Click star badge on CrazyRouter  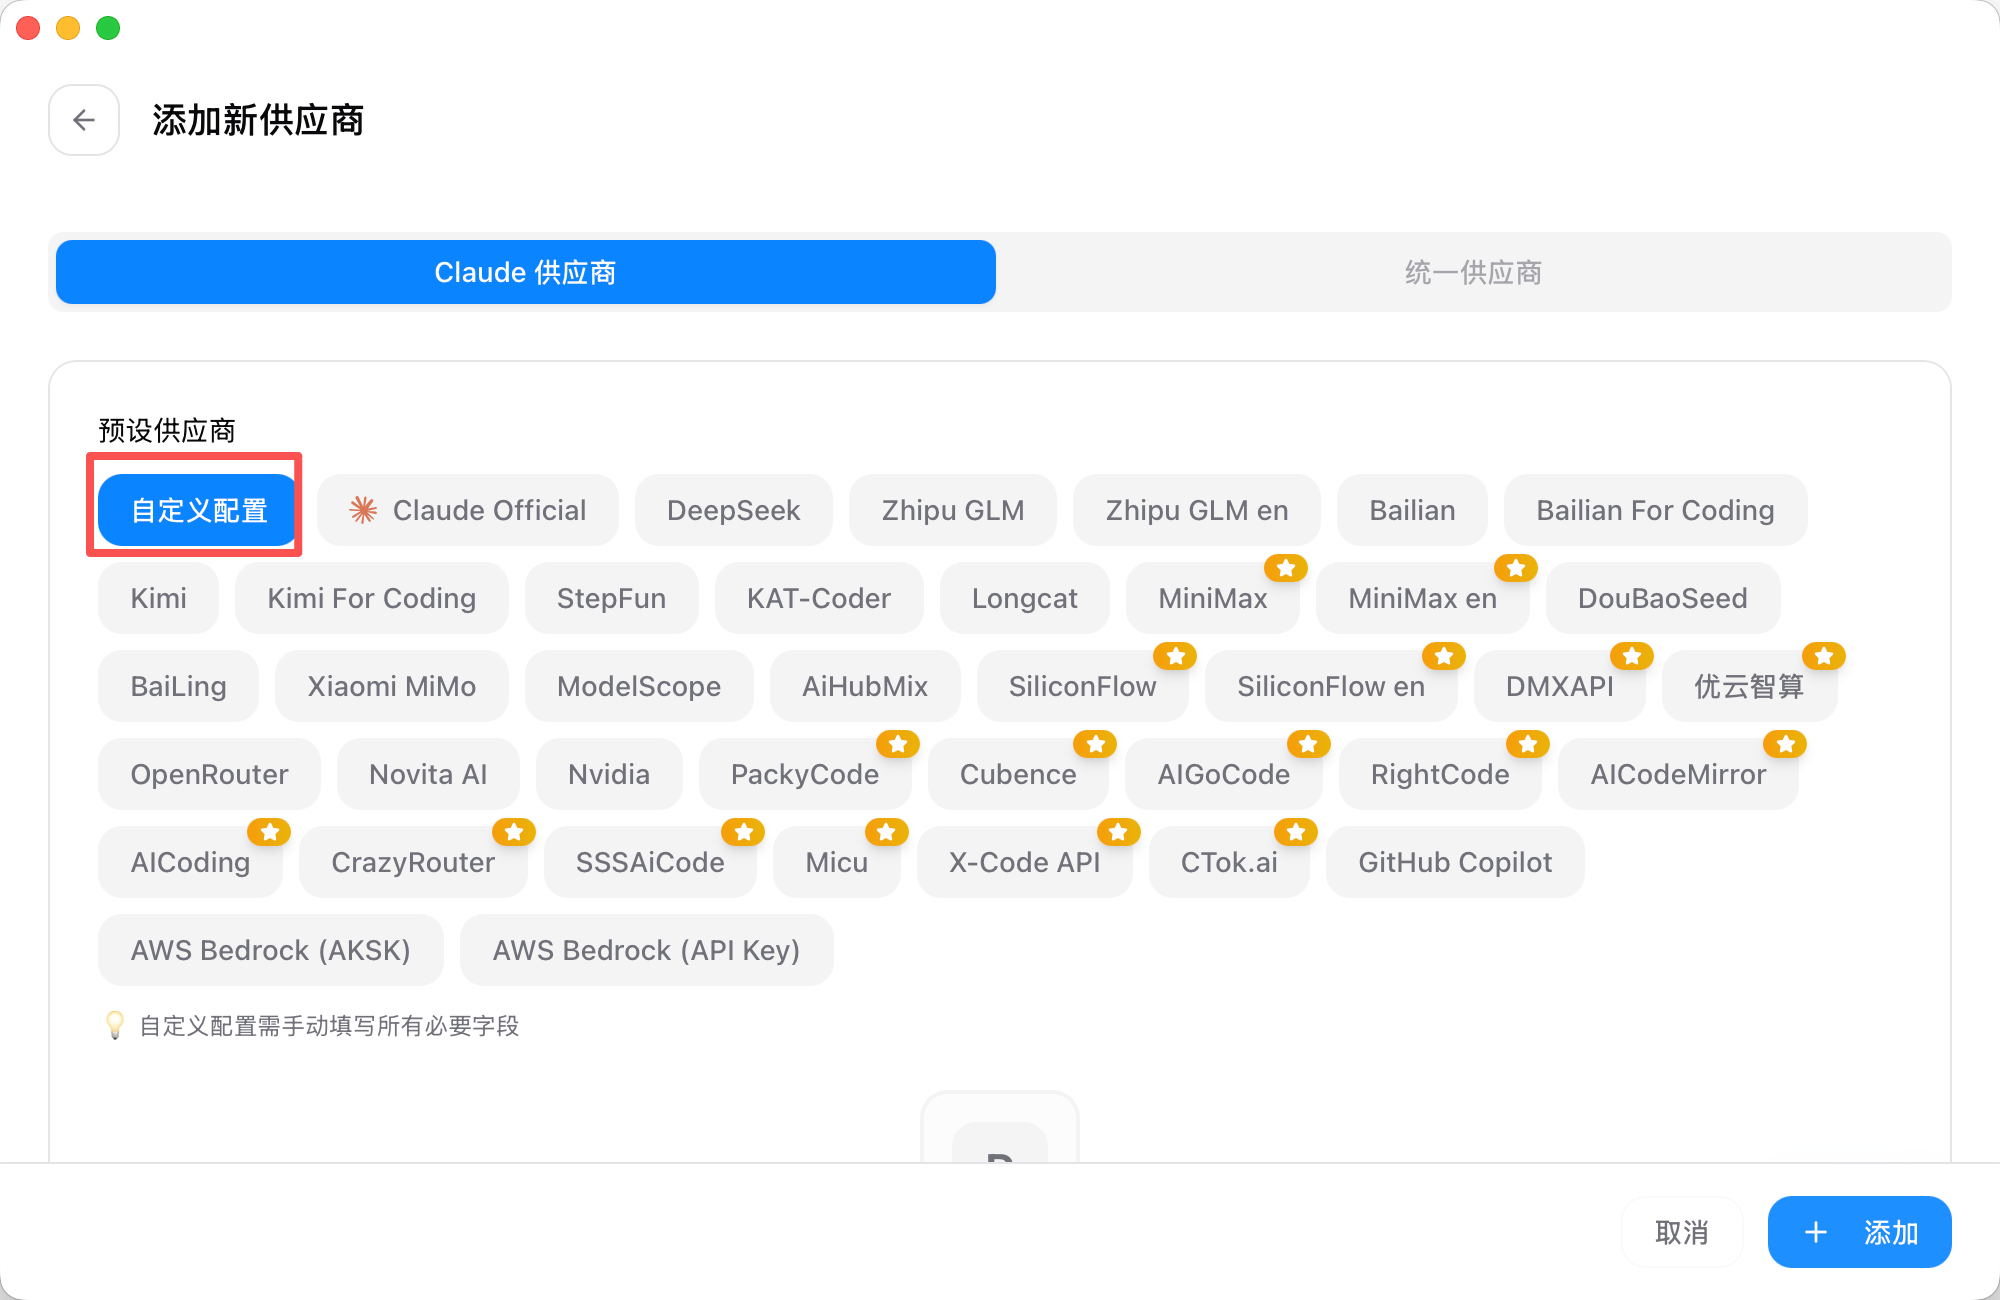tap(514, 832)
